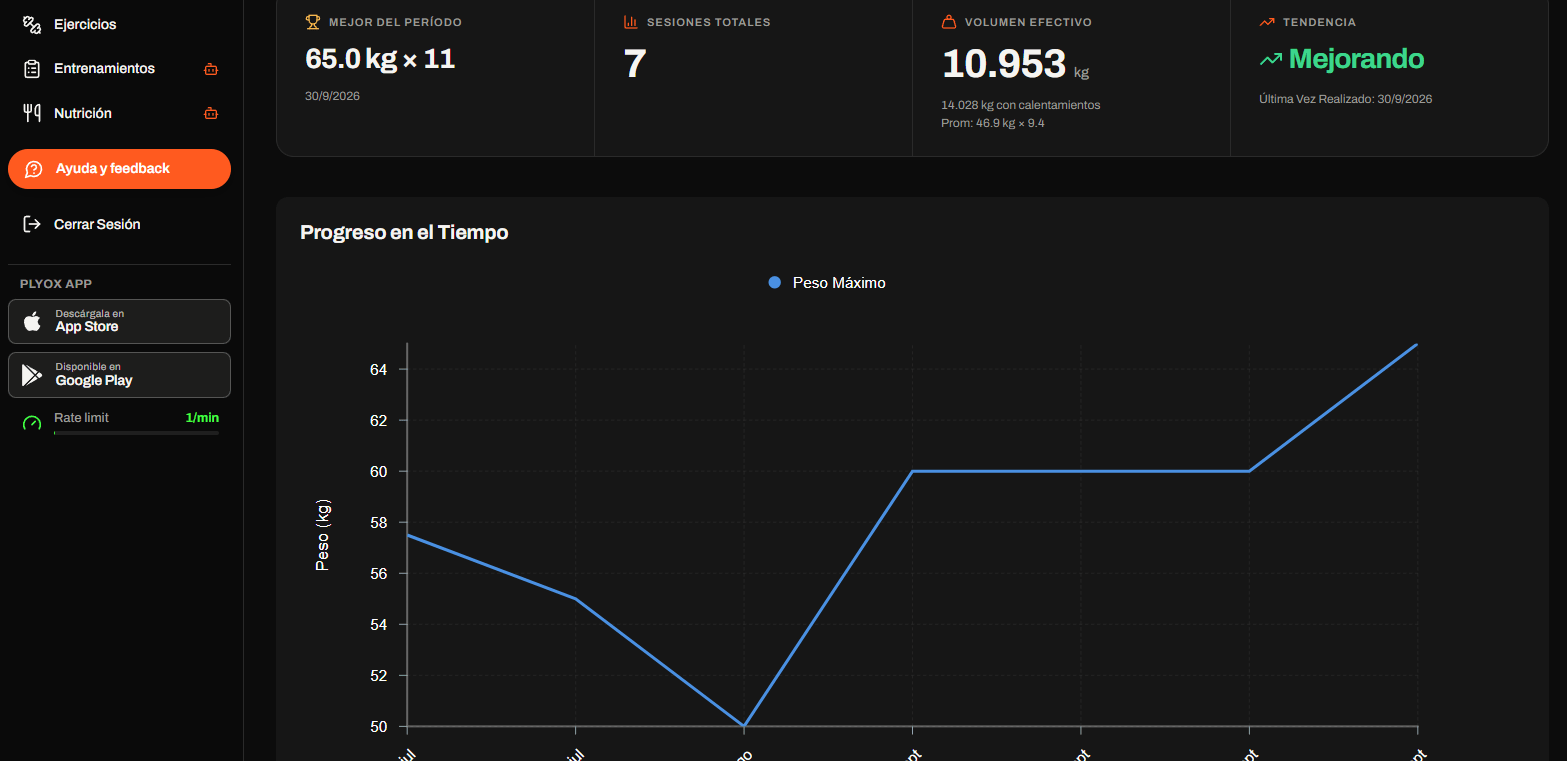Click the rate limit gauge icon
Viewport: 1567px width, 761px height.
coord(32,423)
